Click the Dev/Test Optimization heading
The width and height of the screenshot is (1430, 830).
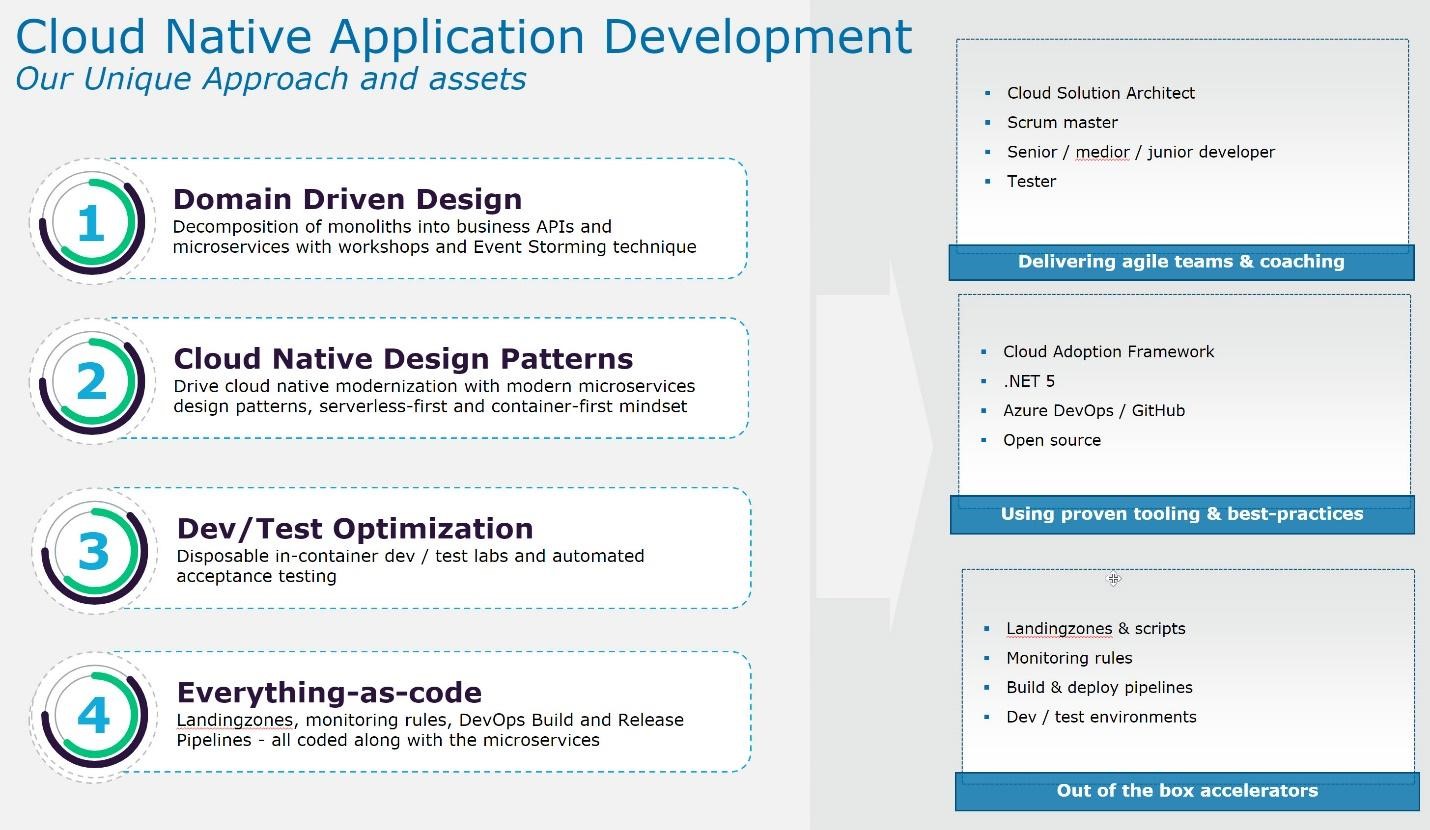click(x=354, y=528)
